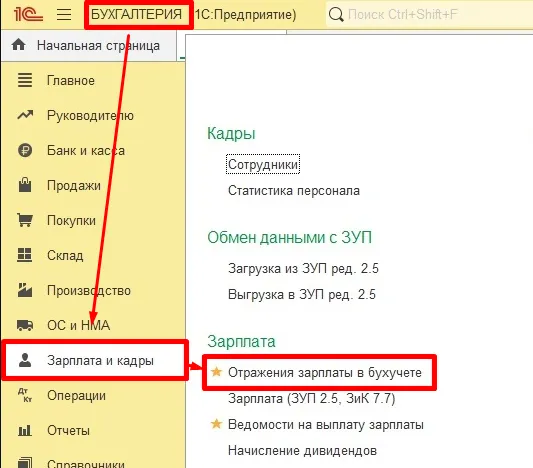Click the search magnifier icon
This screenshot has height=468, width=533.
336,14
